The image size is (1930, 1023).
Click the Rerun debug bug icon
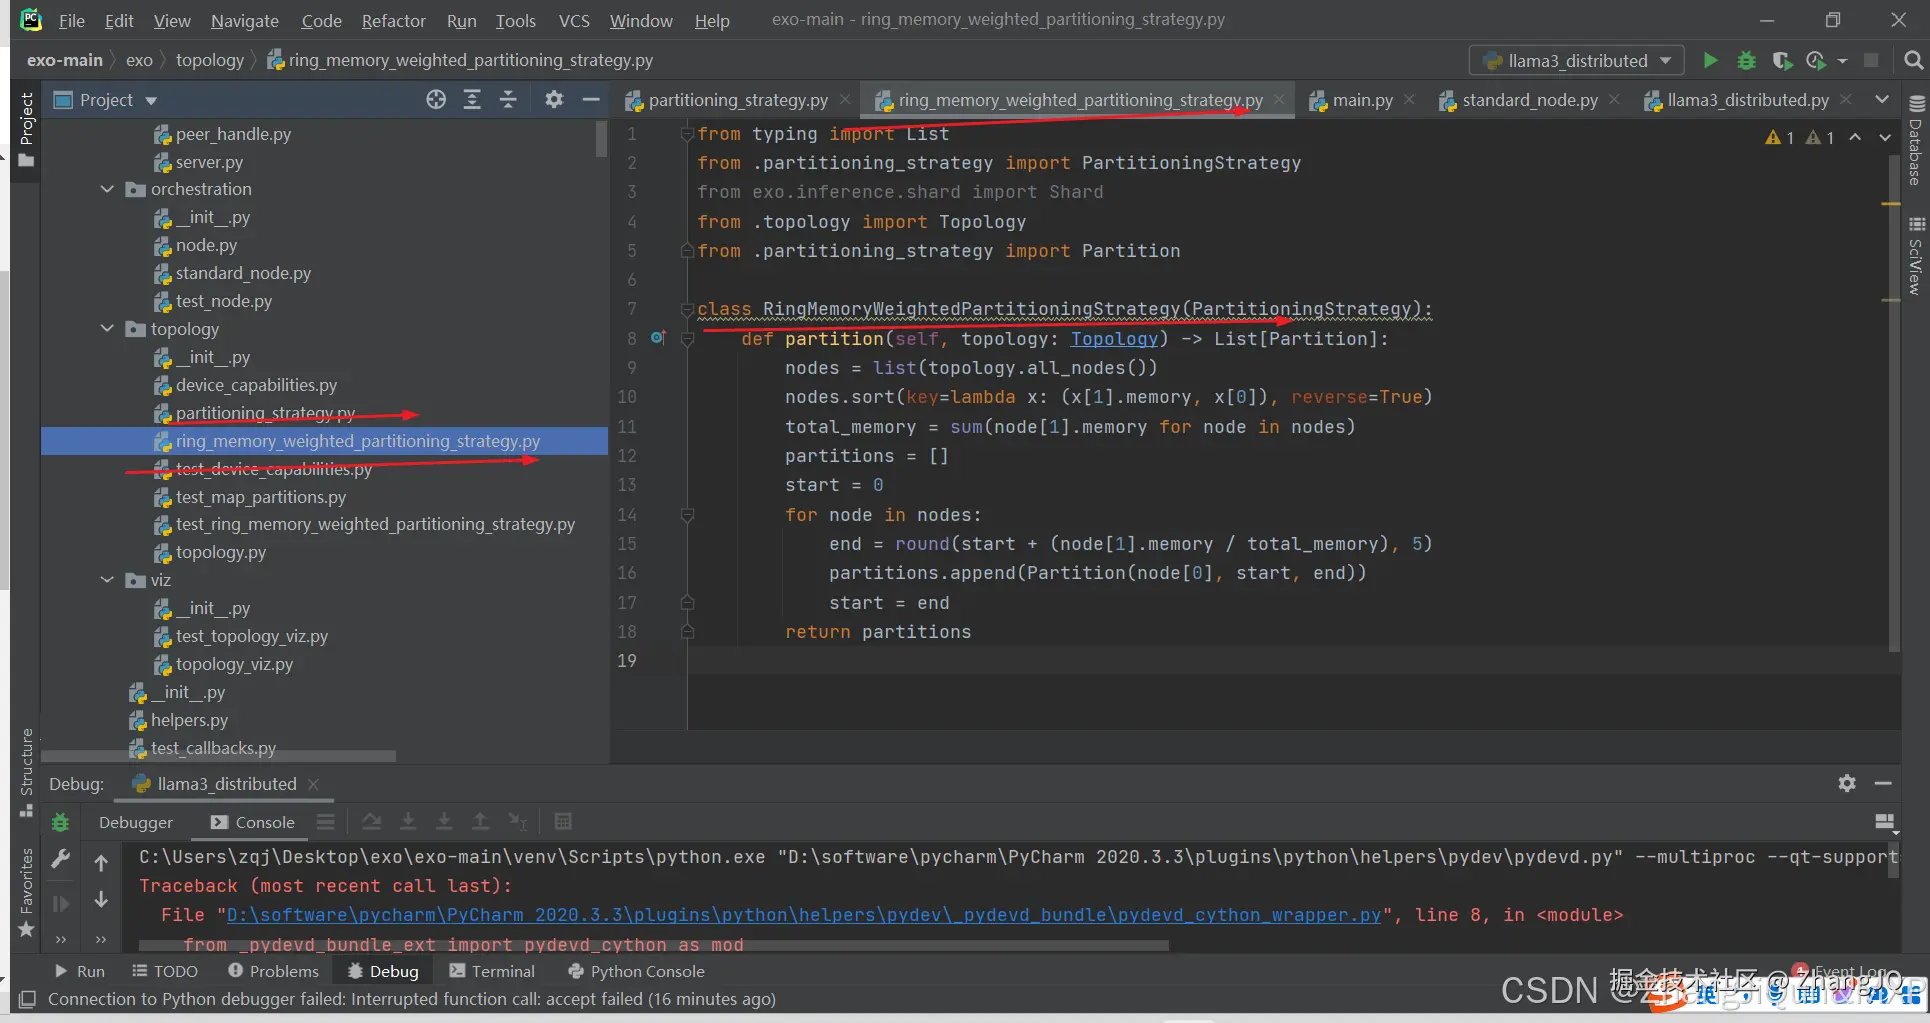[60, 822]
